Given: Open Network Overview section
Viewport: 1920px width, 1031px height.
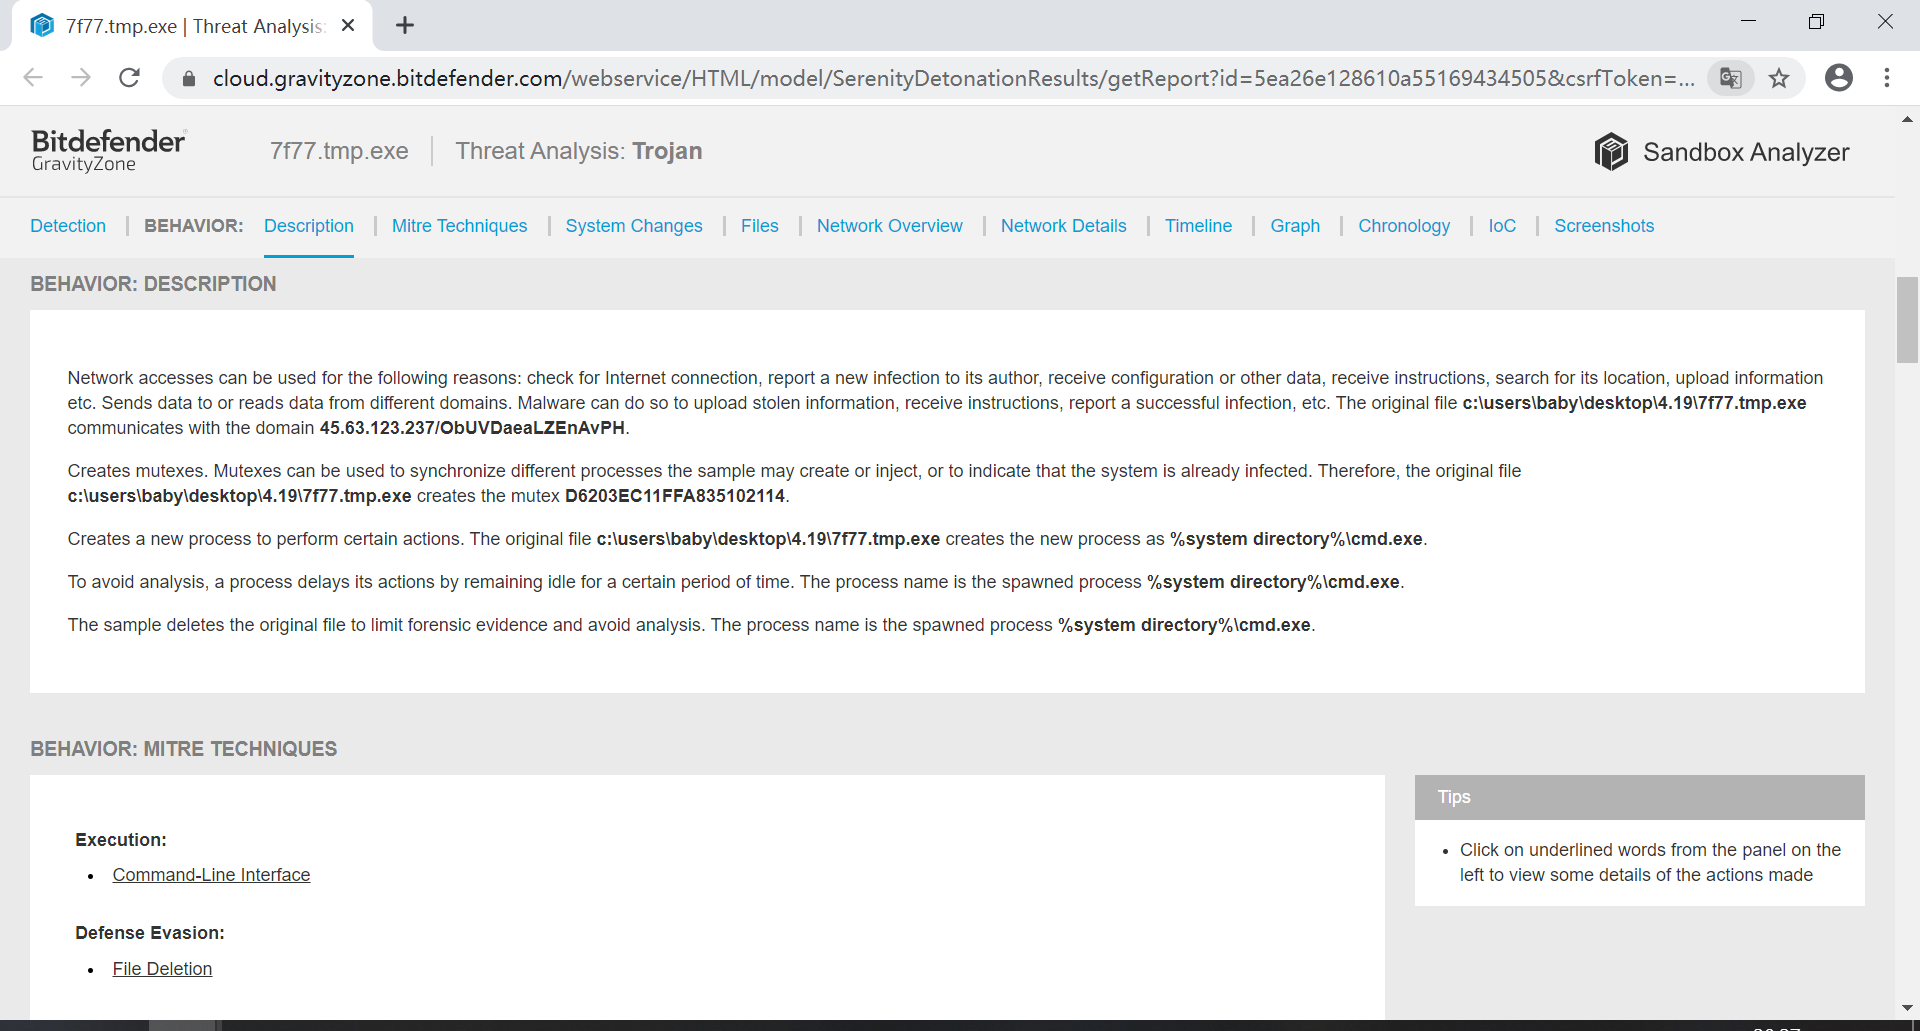Looking at the screenshot, I should point(890,226).
